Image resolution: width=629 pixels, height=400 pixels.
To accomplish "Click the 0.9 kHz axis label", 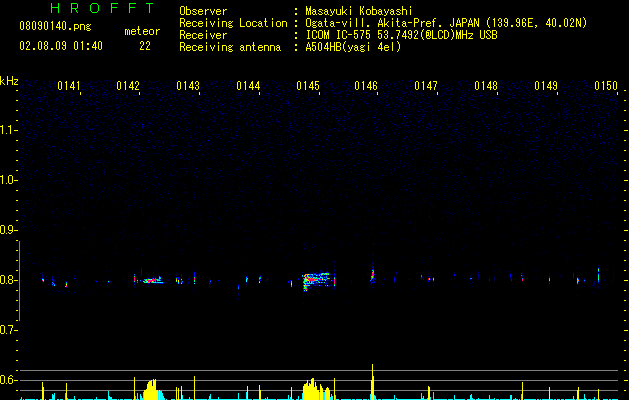I will [8, 230].
